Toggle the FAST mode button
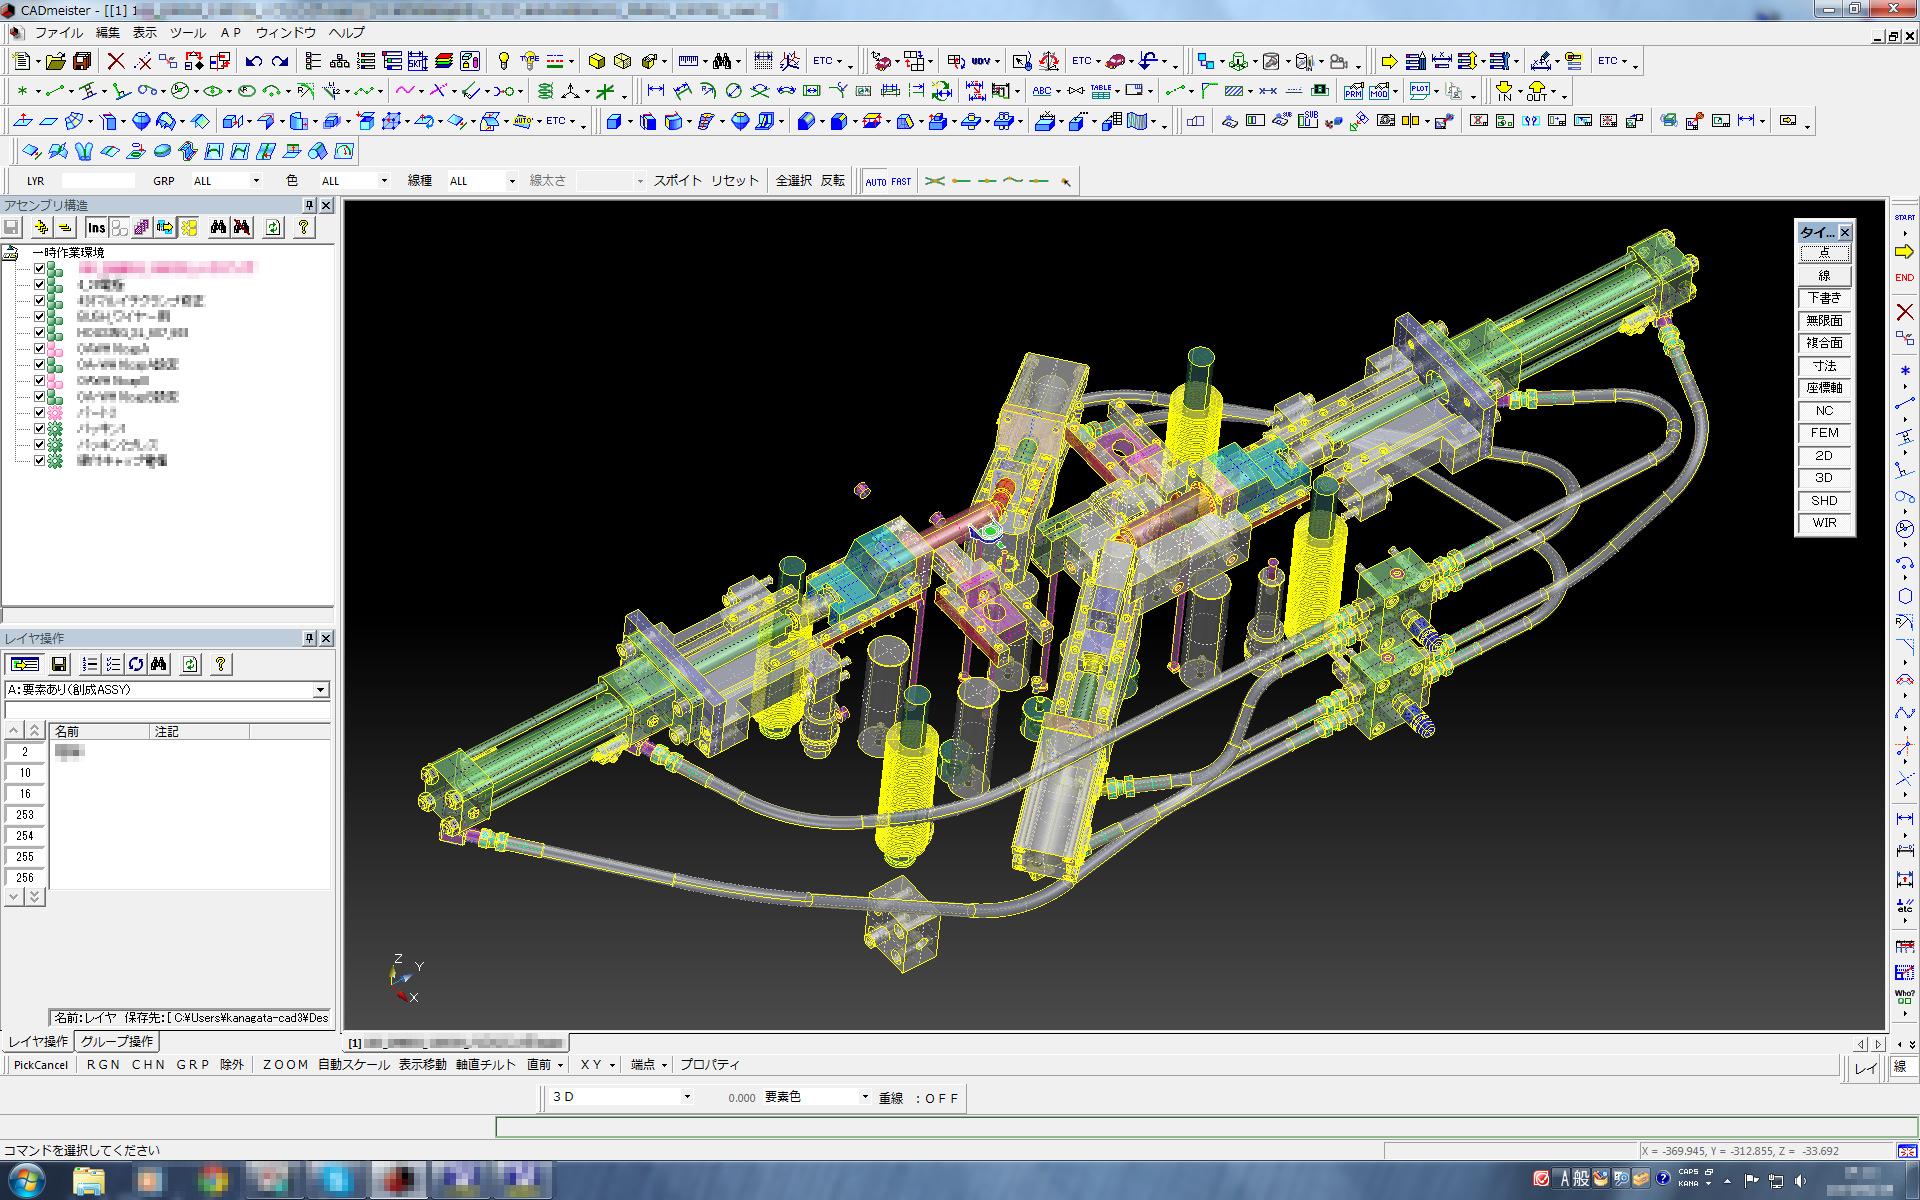The height and width of the screenshot is (1200, 1920). [x=901, y=182]
